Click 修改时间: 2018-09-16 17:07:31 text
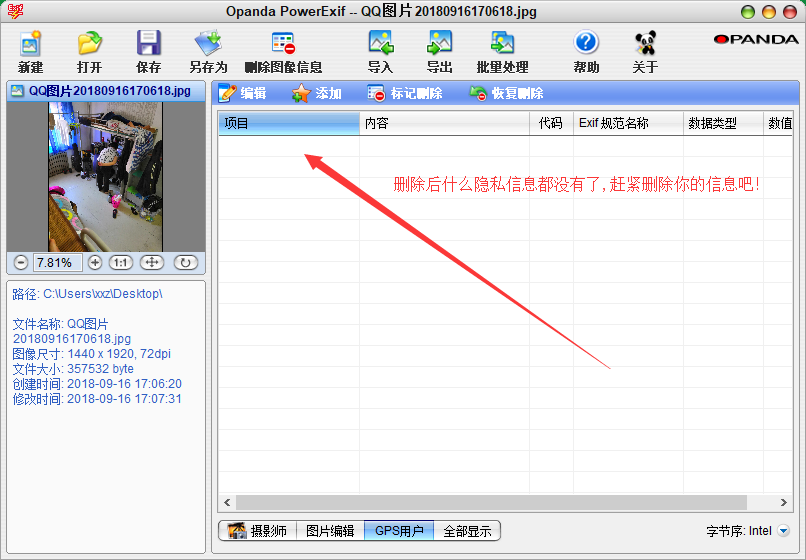Viewport: 806px width, 560px height. click(97, 399)
